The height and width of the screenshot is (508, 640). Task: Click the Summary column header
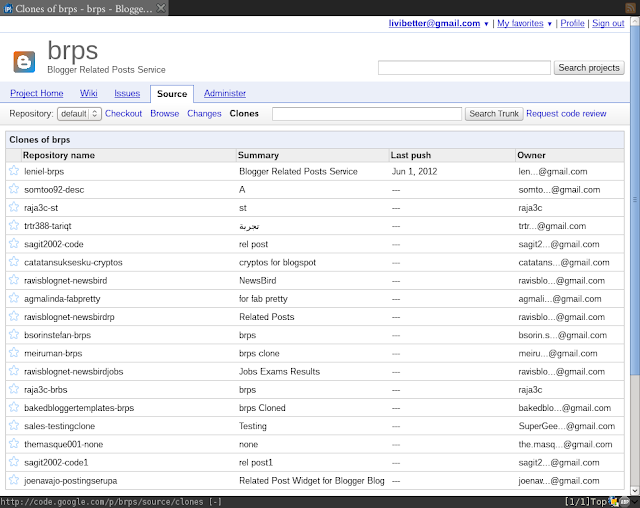tap(258, 155)
